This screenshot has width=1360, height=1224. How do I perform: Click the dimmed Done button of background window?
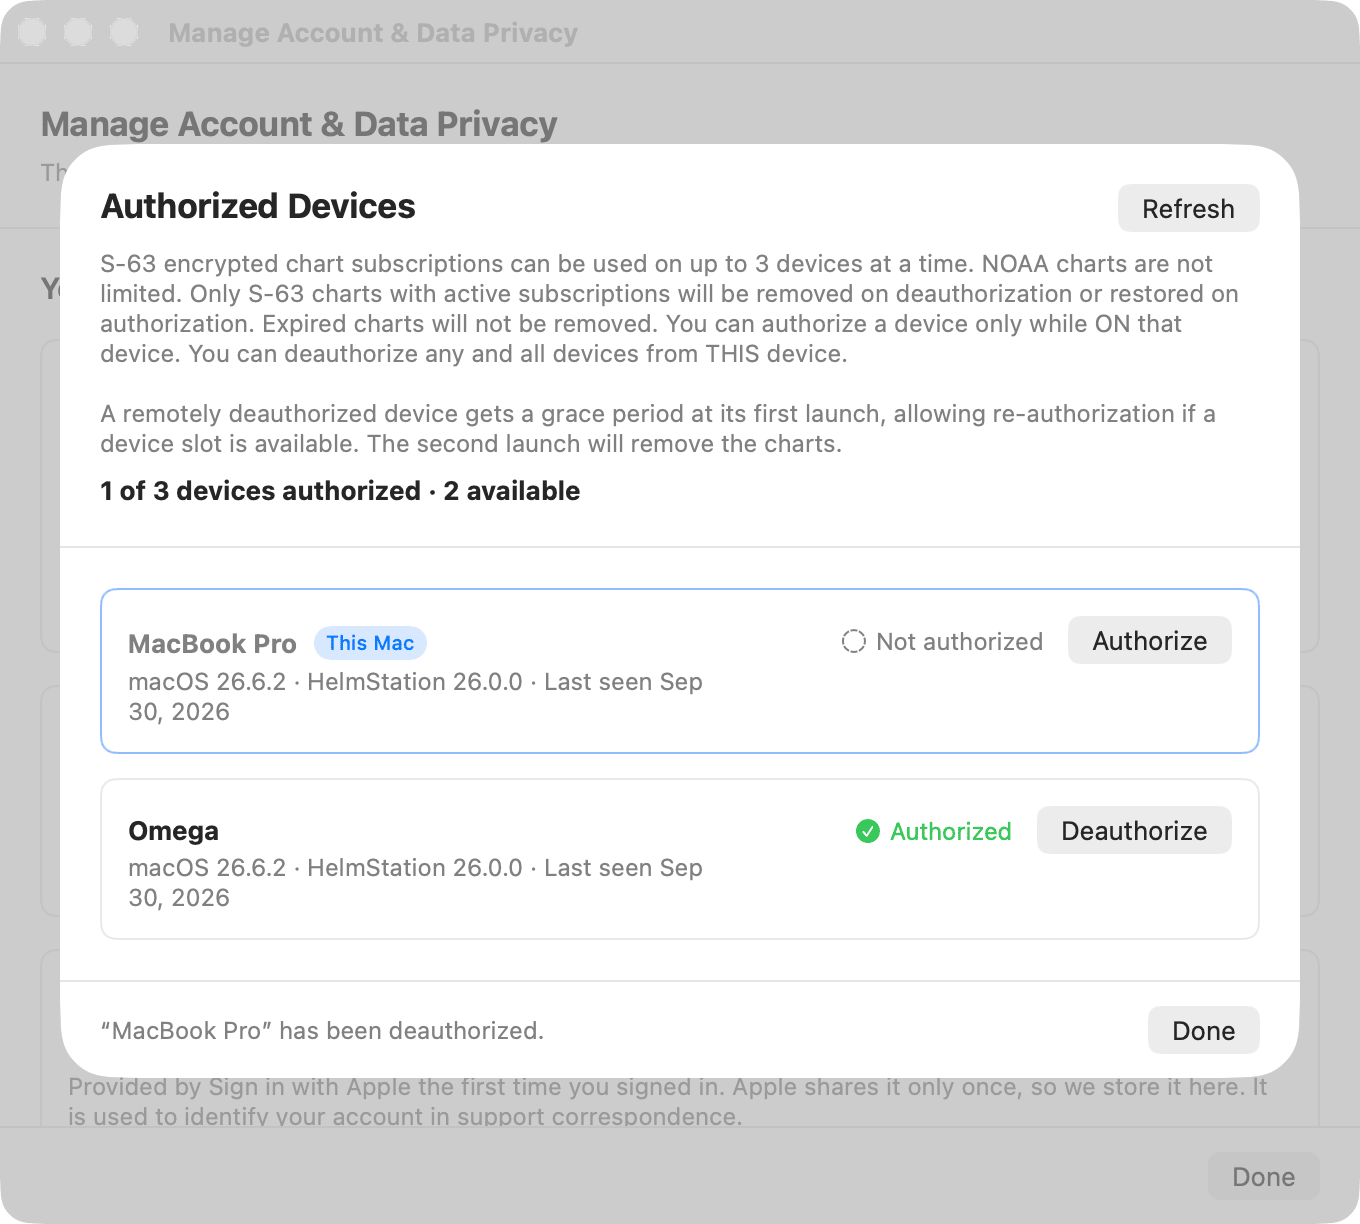click(x=1263, y=1176)
